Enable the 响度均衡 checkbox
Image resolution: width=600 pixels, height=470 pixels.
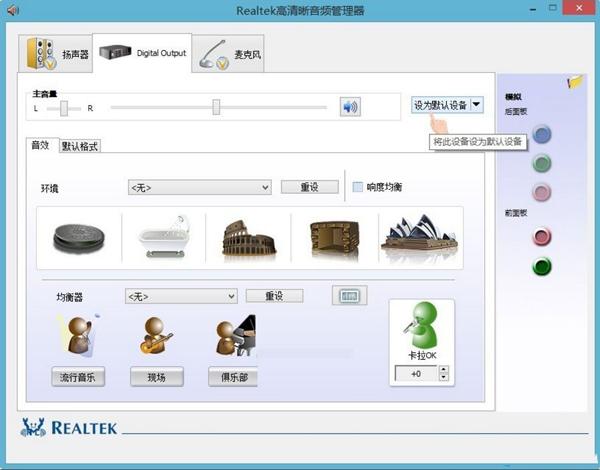358,187
